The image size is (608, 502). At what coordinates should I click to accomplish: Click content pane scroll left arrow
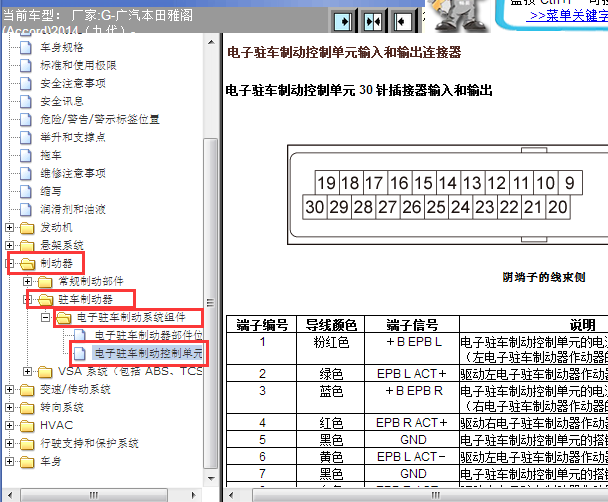[x=231, y=495]
